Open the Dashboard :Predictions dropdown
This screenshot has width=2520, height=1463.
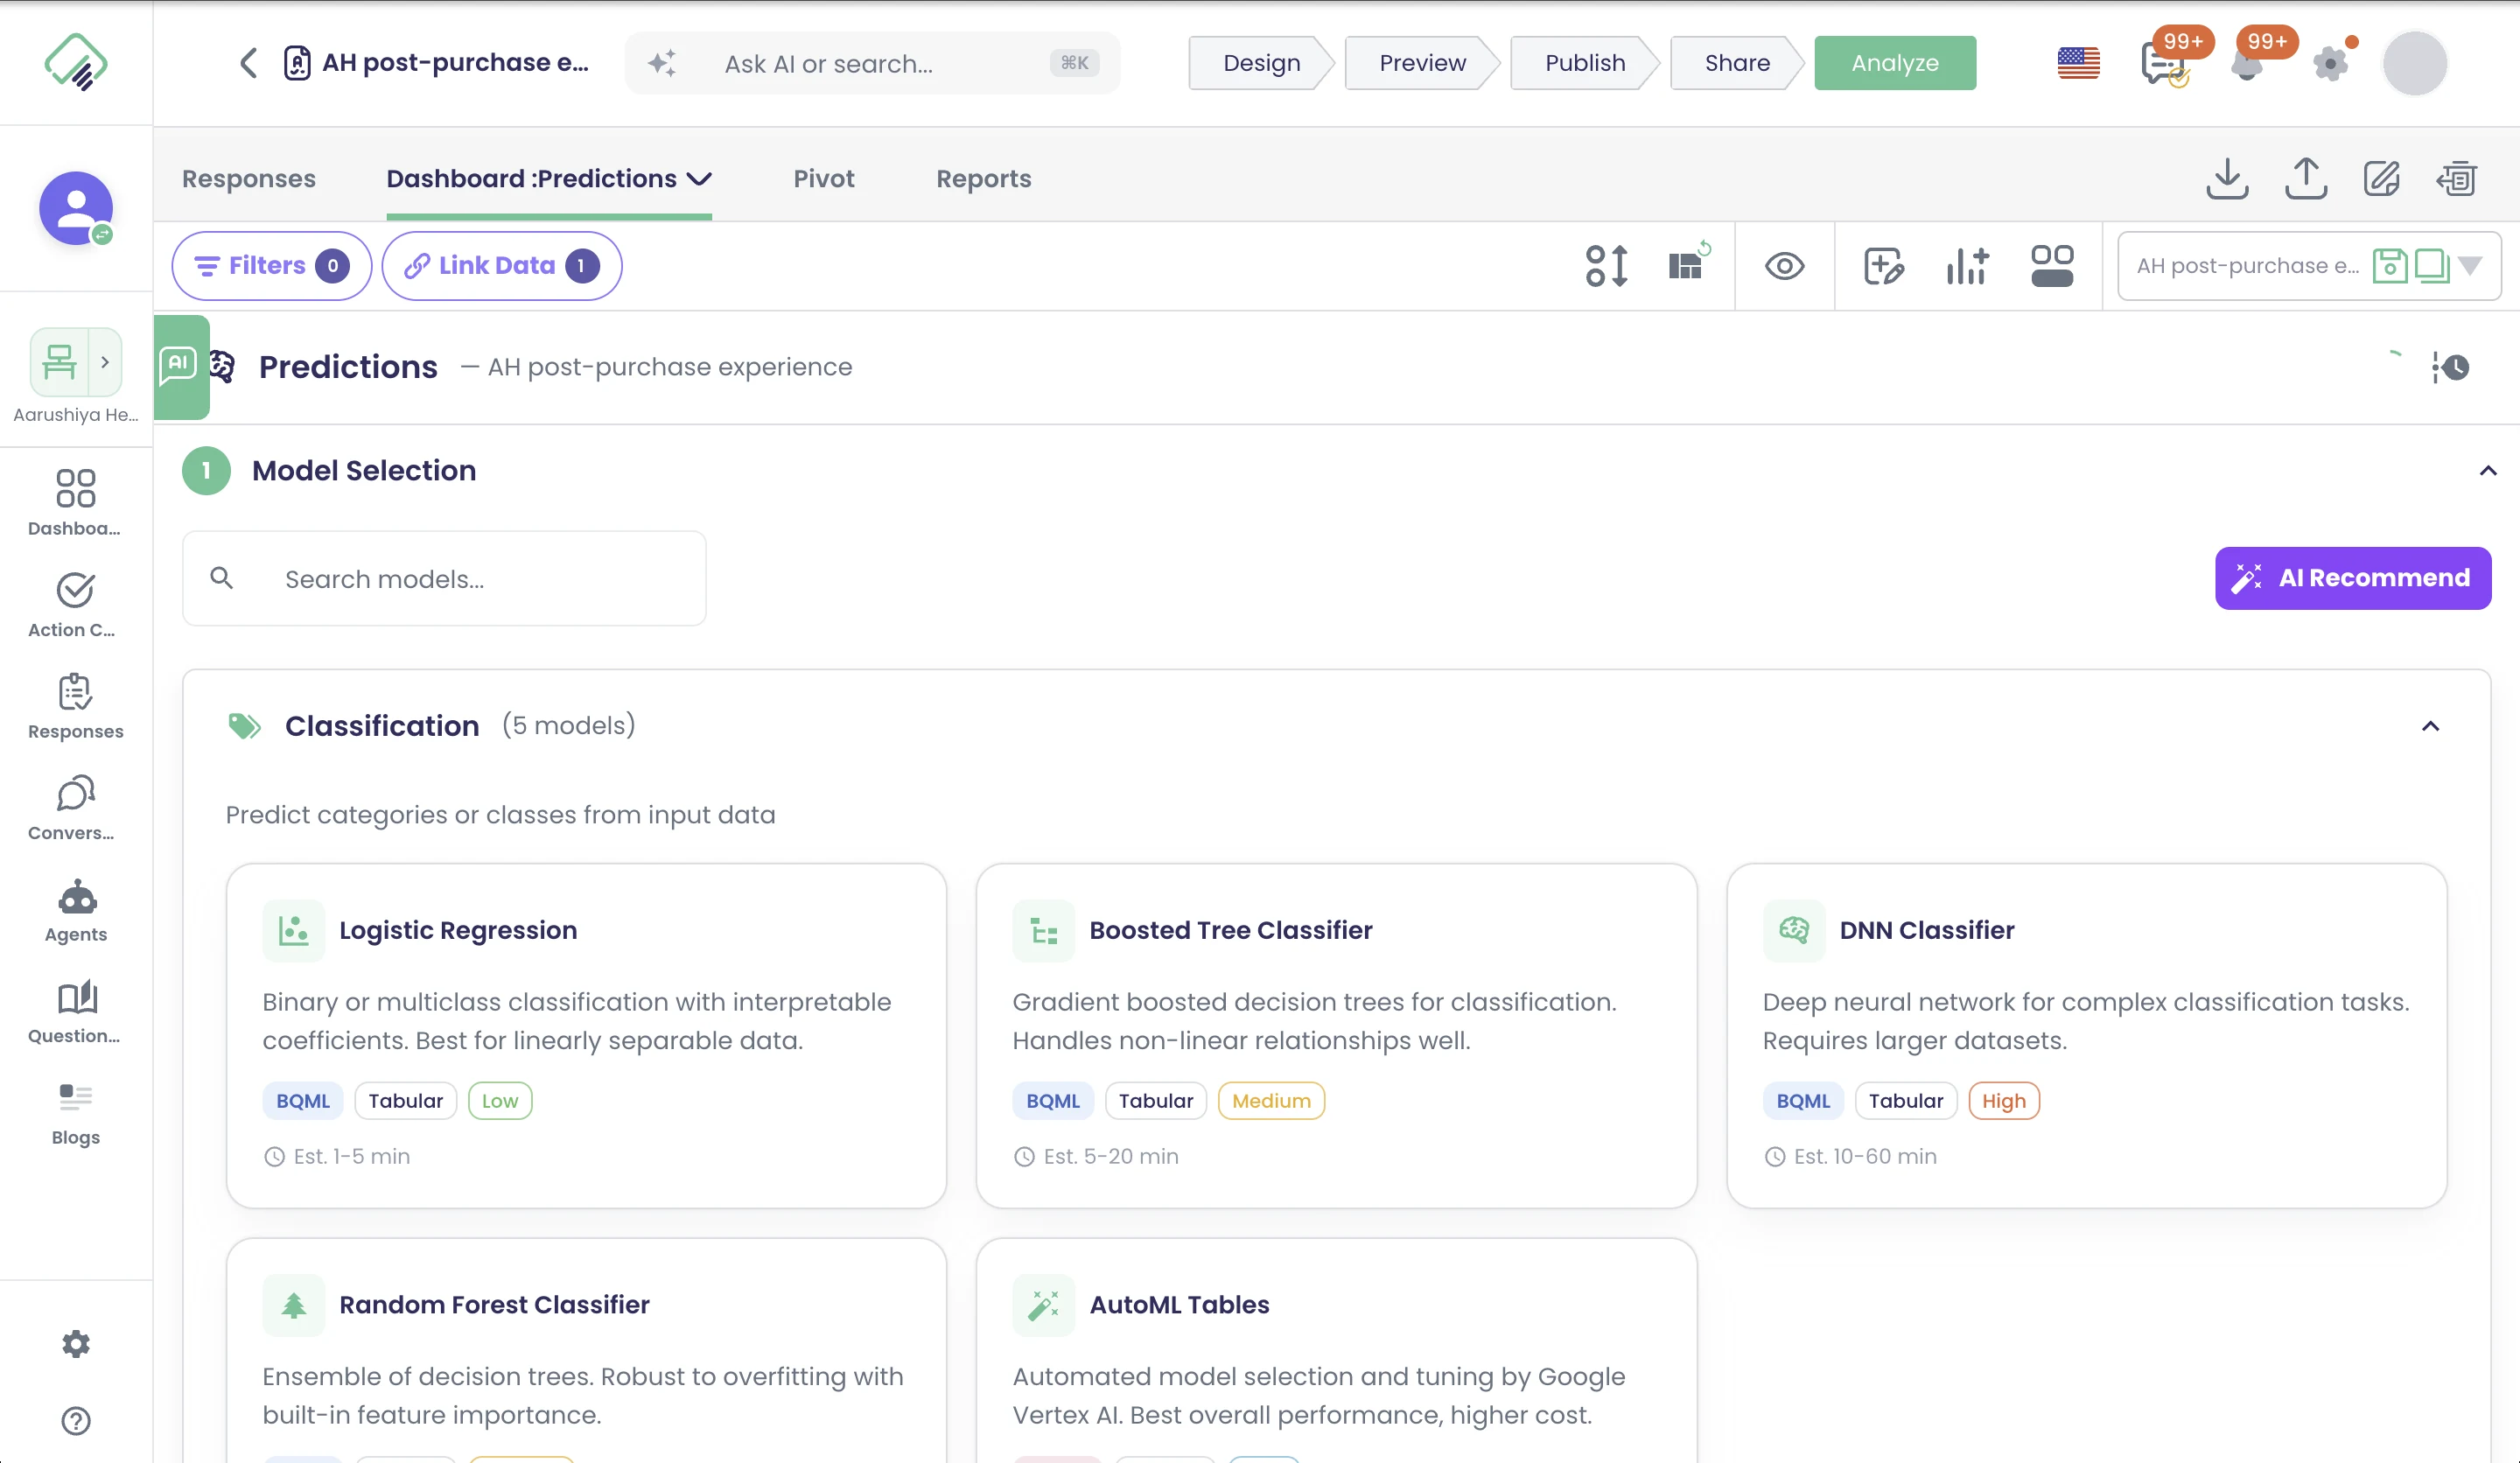[x=549, y=179]
